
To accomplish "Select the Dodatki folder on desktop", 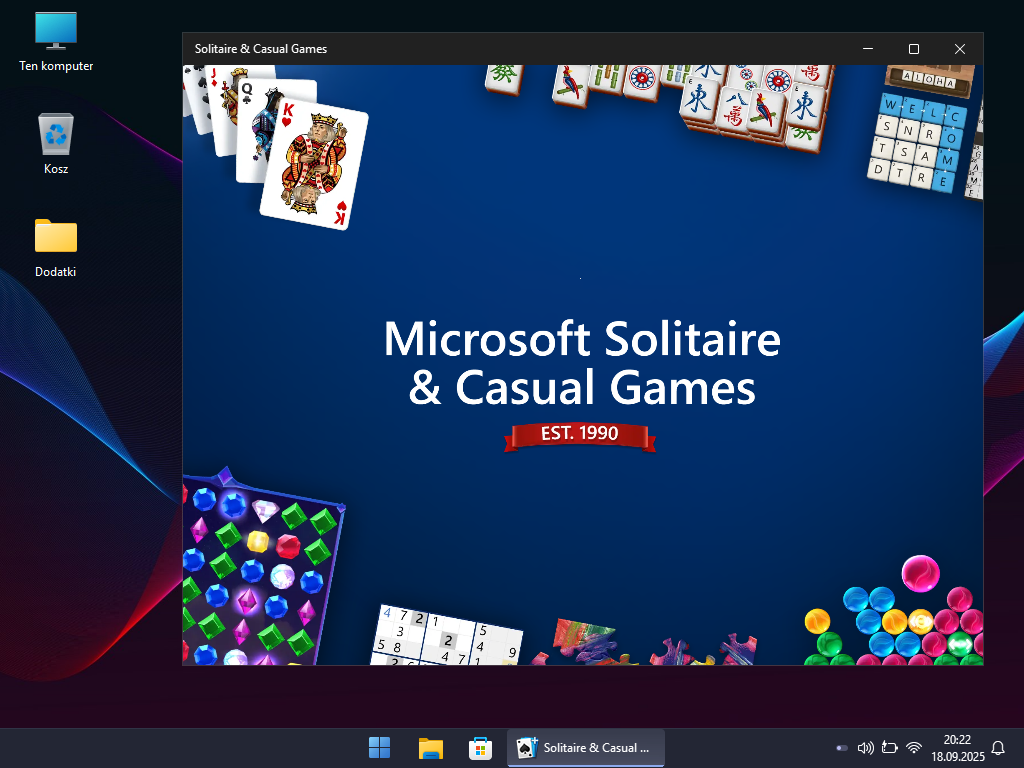I will click(56, 246).
